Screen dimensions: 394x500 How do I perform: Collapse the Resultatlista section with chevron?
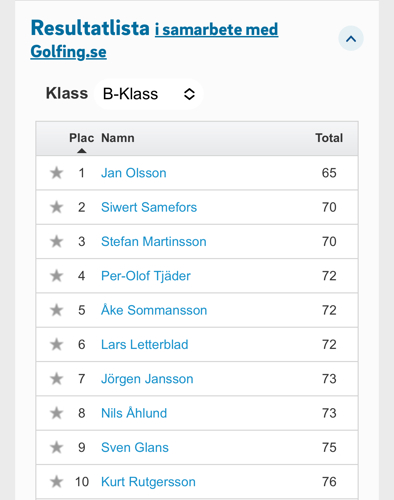[x=351, y=39]
